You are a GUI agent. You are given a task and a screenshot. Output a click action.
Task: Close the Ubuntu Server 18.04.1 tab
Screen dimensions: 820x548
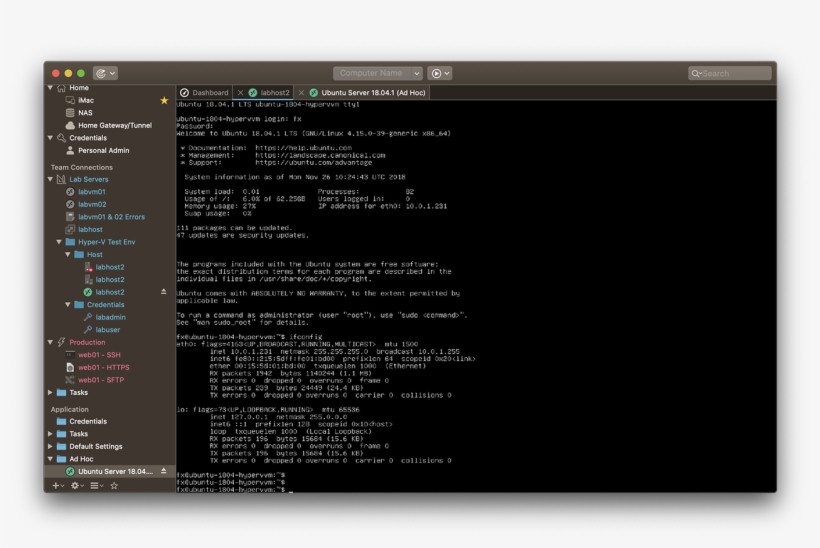[301, 93]
